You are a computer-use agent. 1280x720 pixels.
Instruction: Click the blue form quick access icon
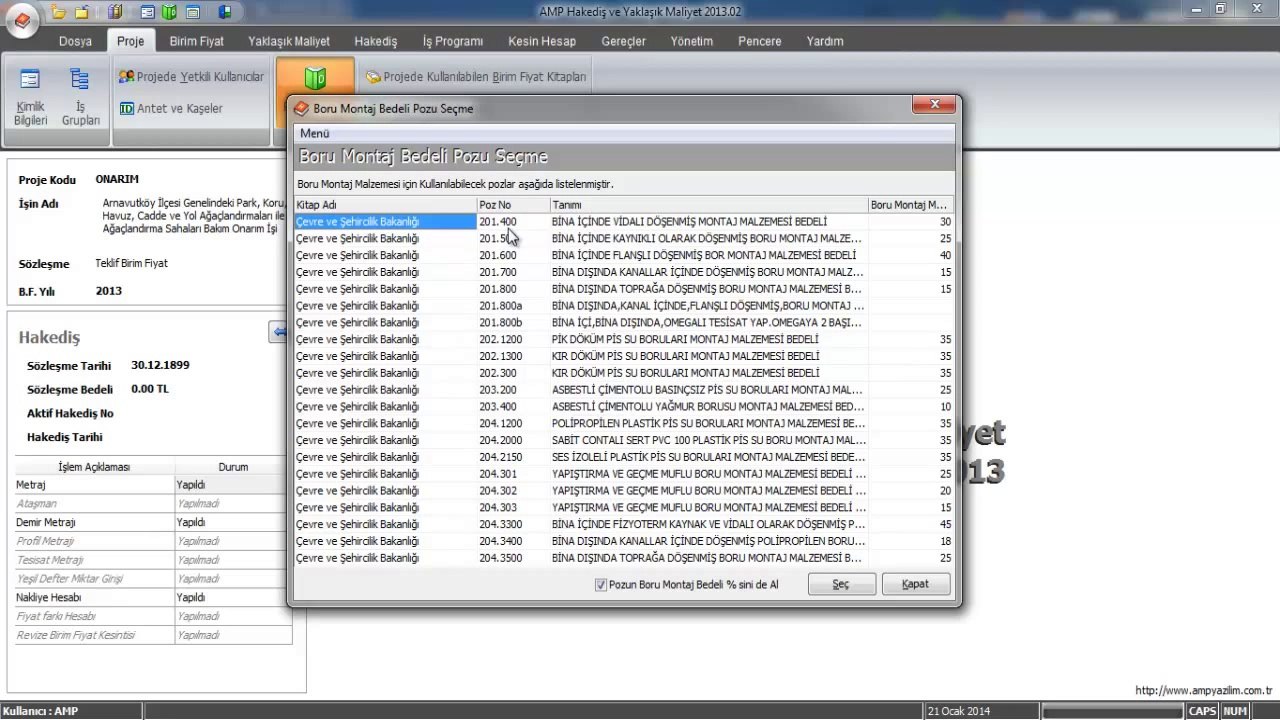(x=148, y=12)
